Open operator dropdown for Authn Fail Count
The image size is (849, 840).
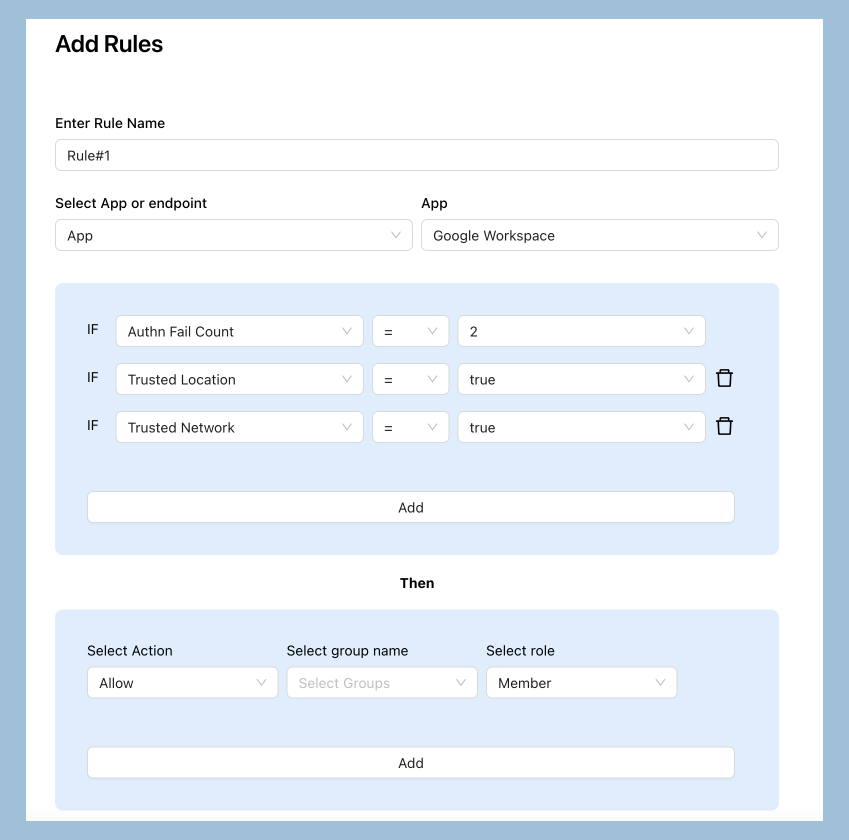[x=410, y=332]
